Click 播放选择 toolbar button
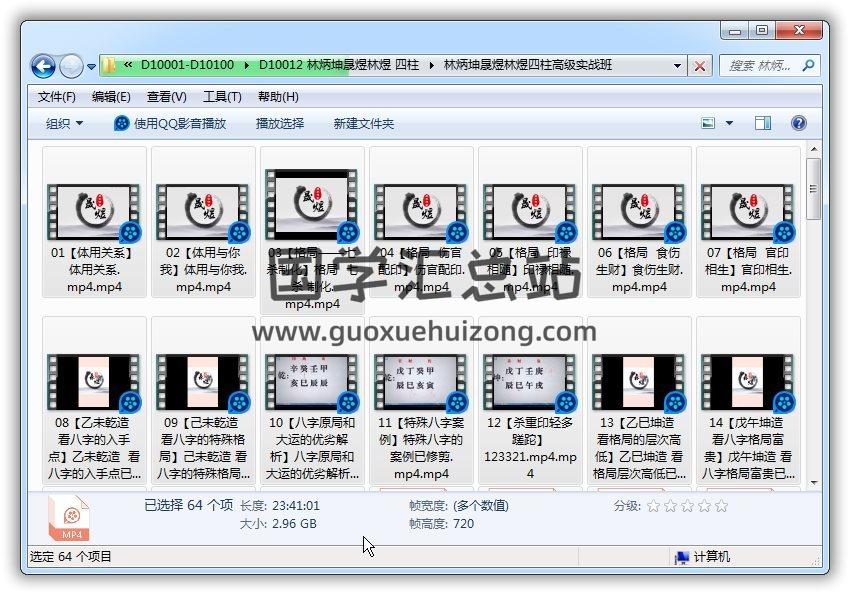The width and height of the screenshot is (850, 595). tap(280, 124)
